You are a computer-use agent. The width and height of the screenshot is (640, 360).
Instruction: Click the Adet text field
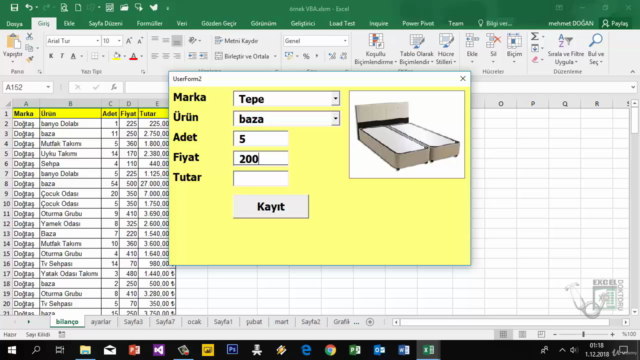261,139
